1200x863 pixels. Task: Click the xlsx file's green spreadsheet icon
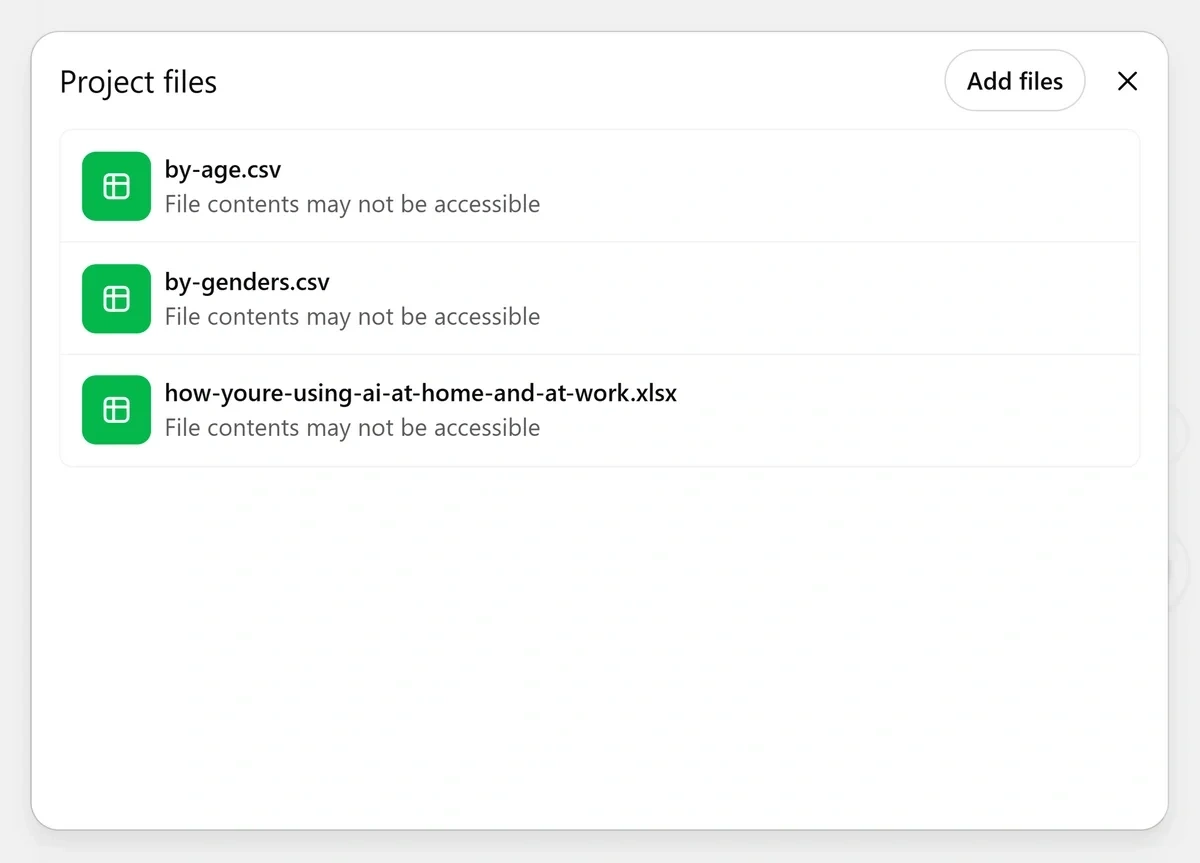click(x=116, y=410)
